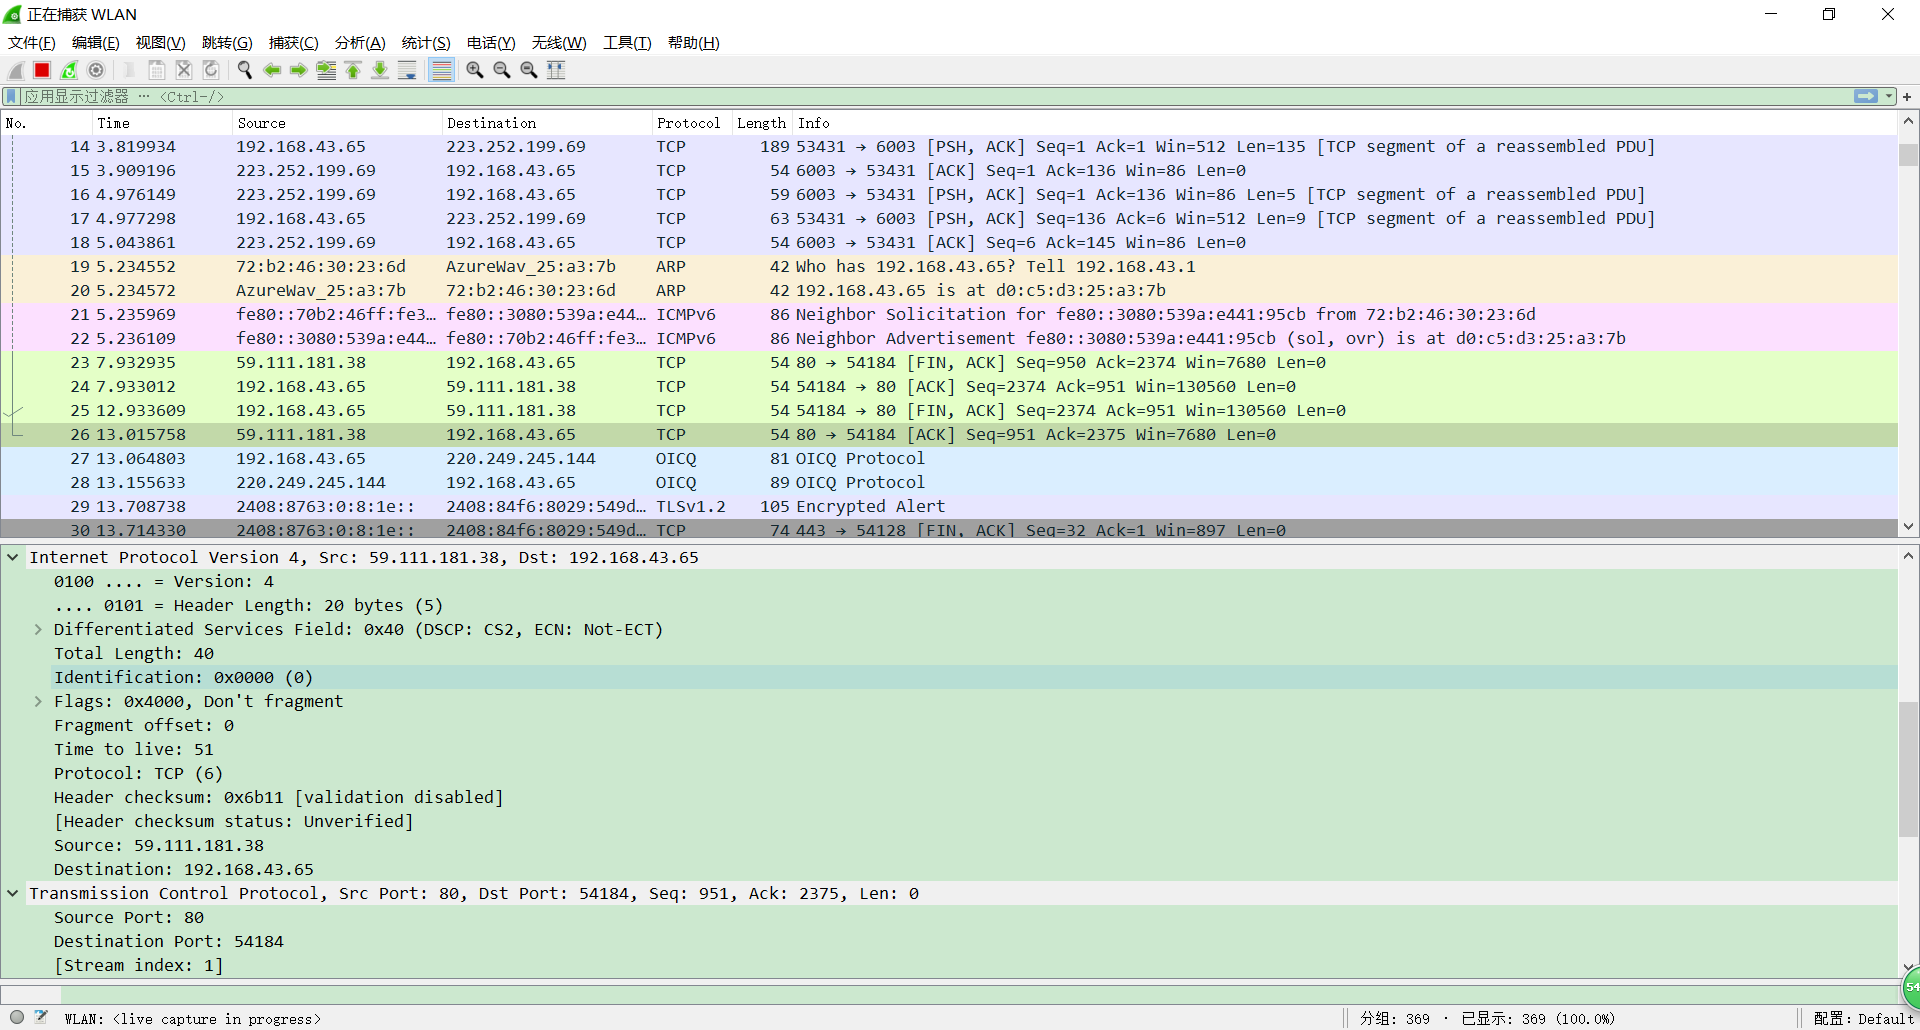Toggle auto-scroll during live capture
Image resolution: width=1920 pixels, height=1030 pixels.
point(407,70)
